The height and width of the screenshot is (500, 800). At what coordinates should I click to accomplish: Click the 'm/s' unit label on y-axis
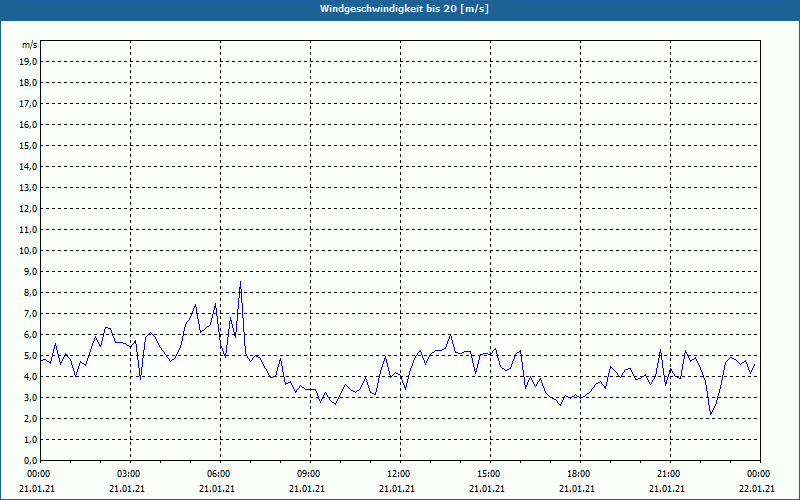pyautogui.click(x=29, y=45)
